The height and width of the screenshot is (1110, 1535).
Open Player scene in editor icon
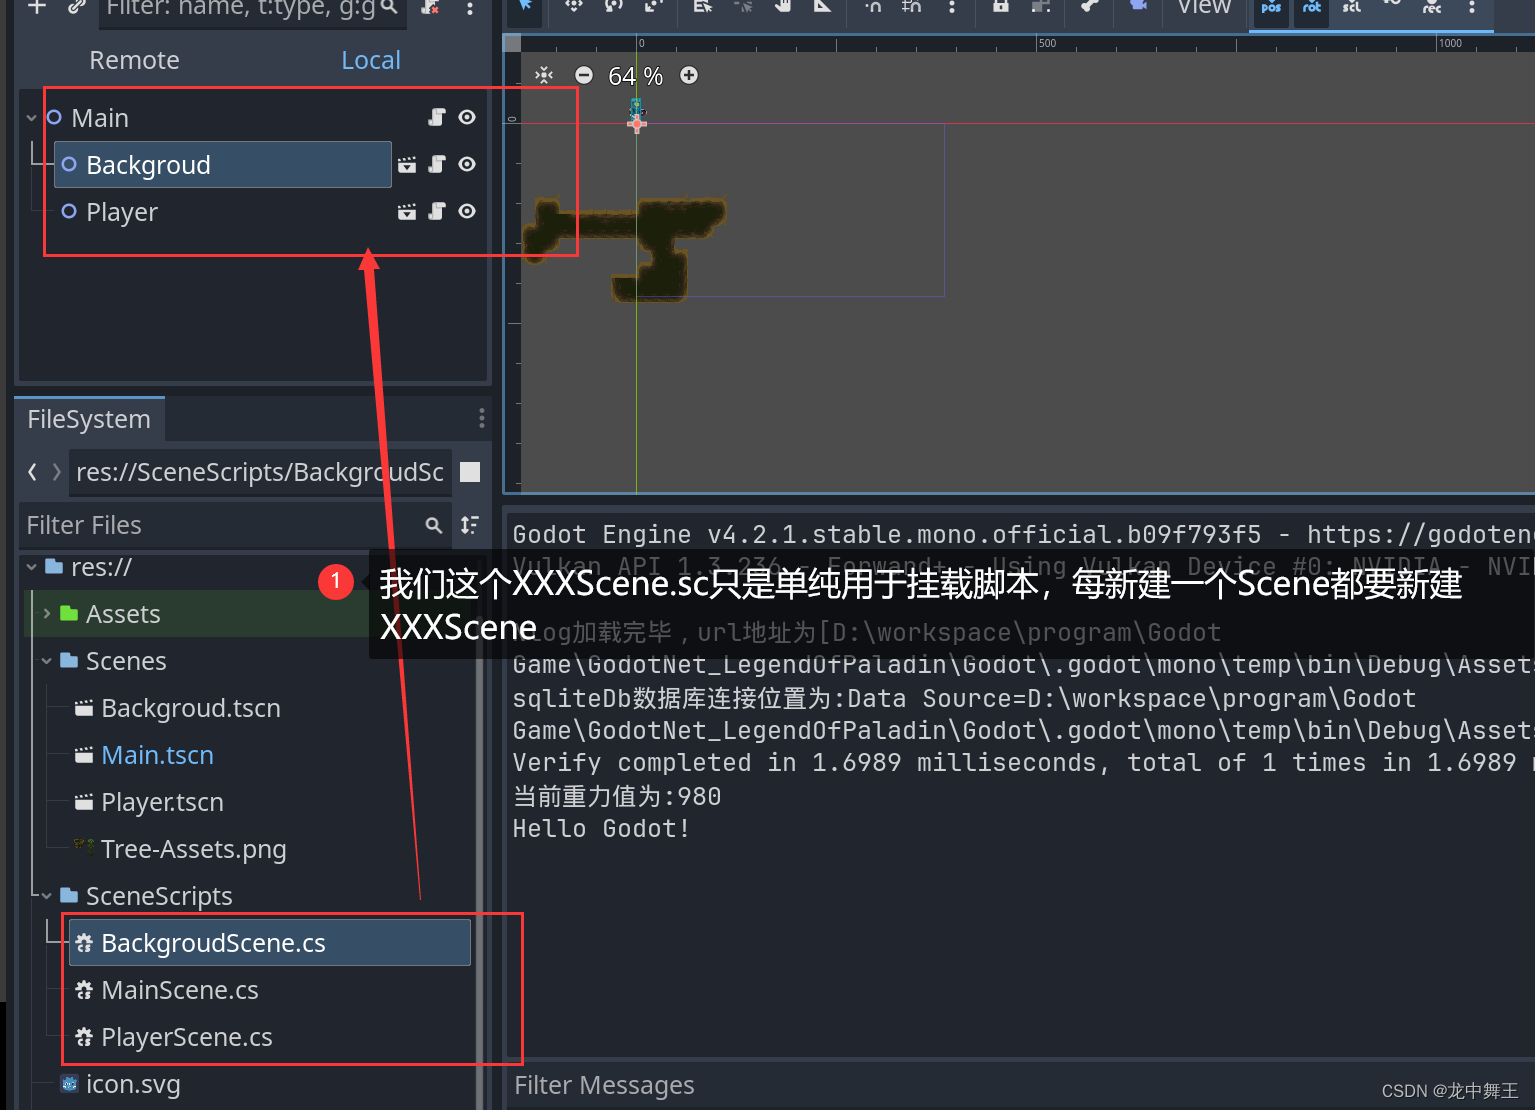pos(407,211)
